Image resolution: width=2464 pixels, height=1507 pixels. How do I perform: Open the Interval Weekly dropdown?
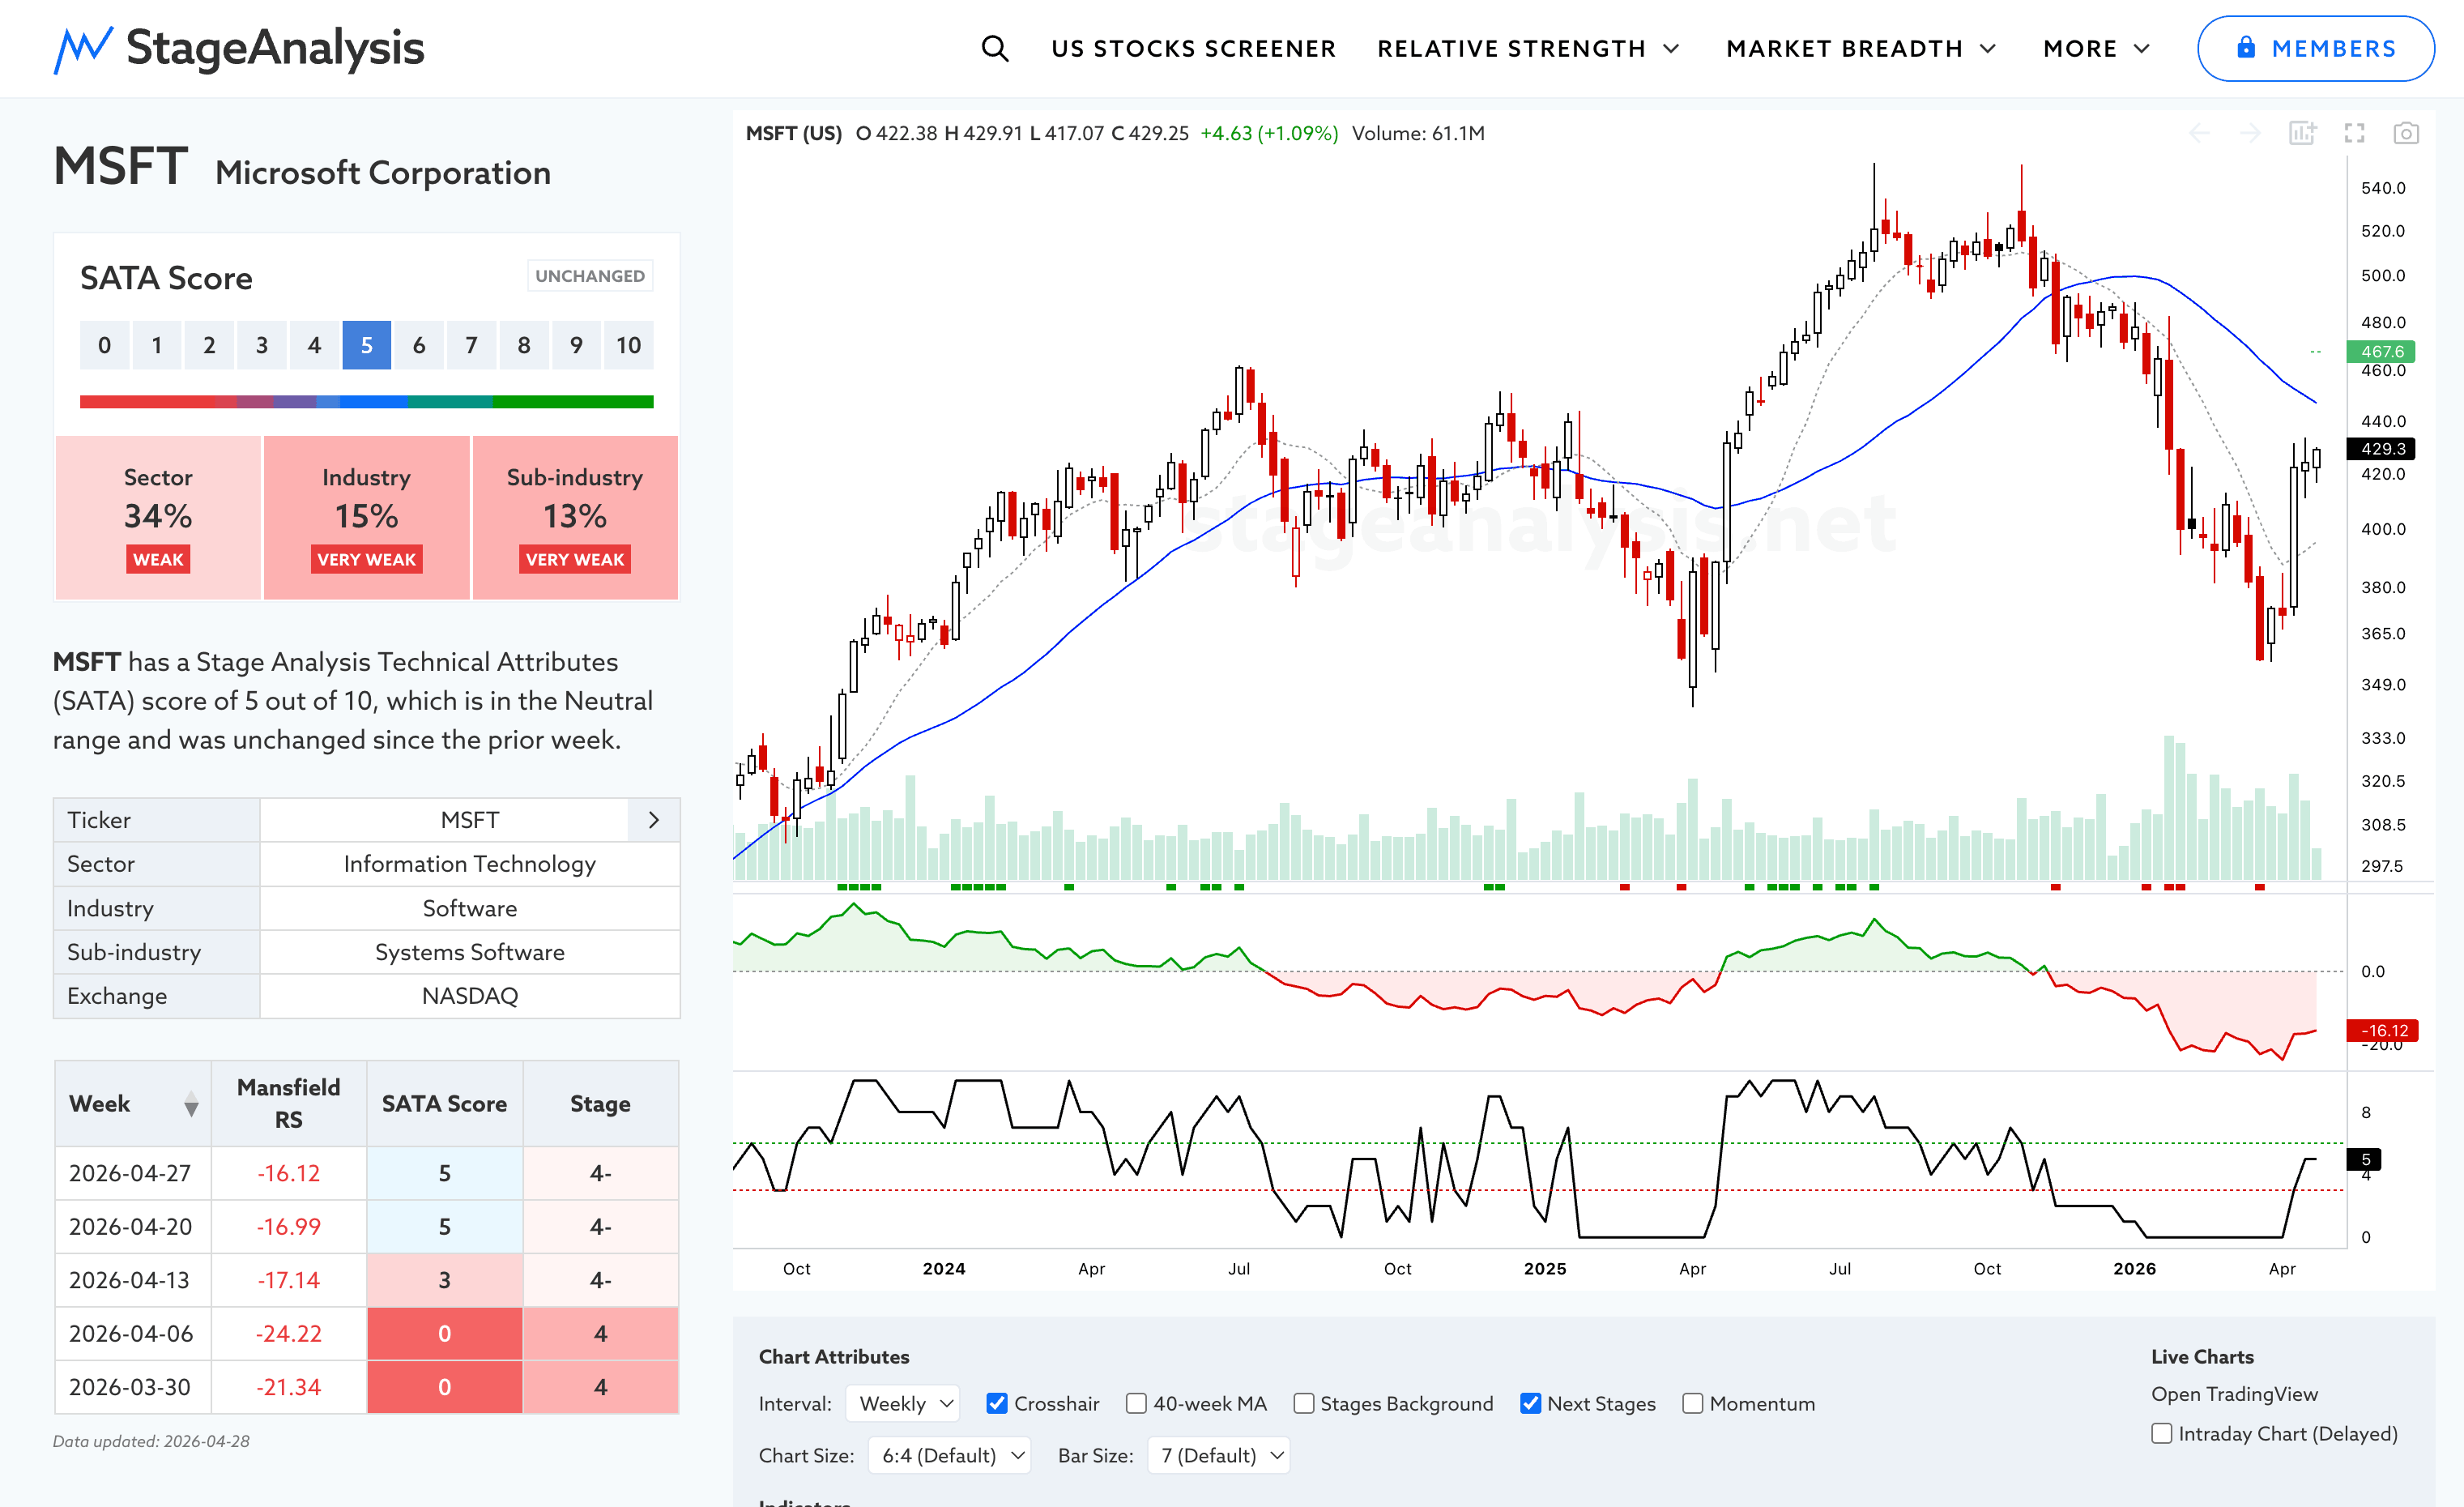903,1403
